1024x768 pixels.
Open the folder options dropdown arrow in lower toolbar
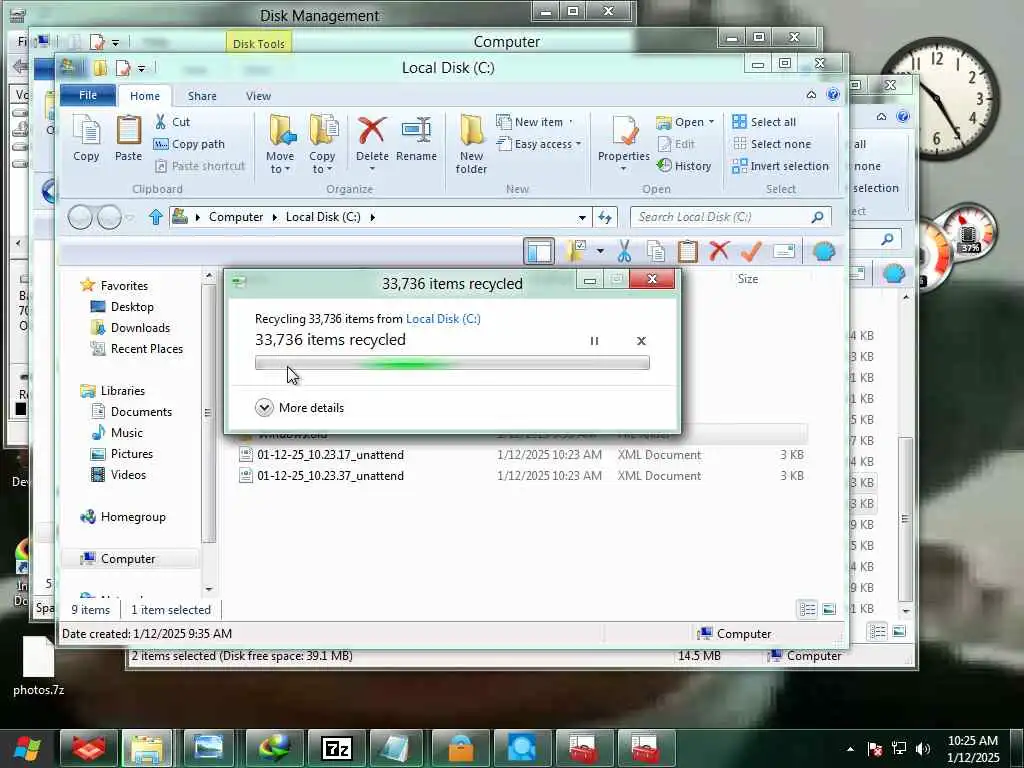click(x=600, y=251)
